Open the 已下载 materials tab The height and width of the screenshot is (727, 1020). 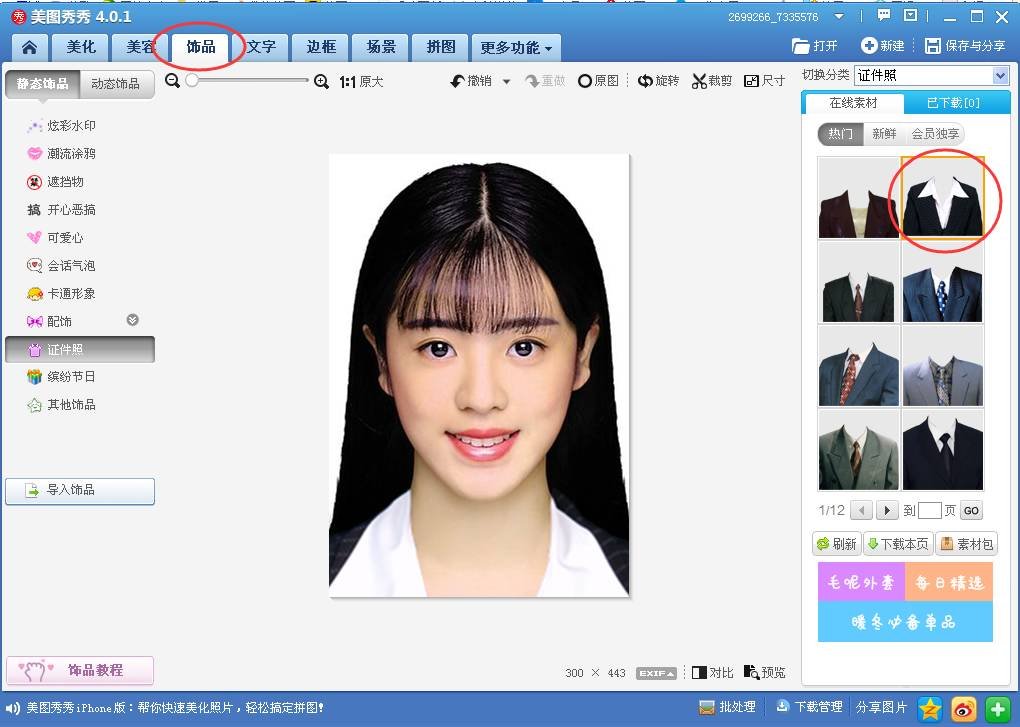(953, 103)
